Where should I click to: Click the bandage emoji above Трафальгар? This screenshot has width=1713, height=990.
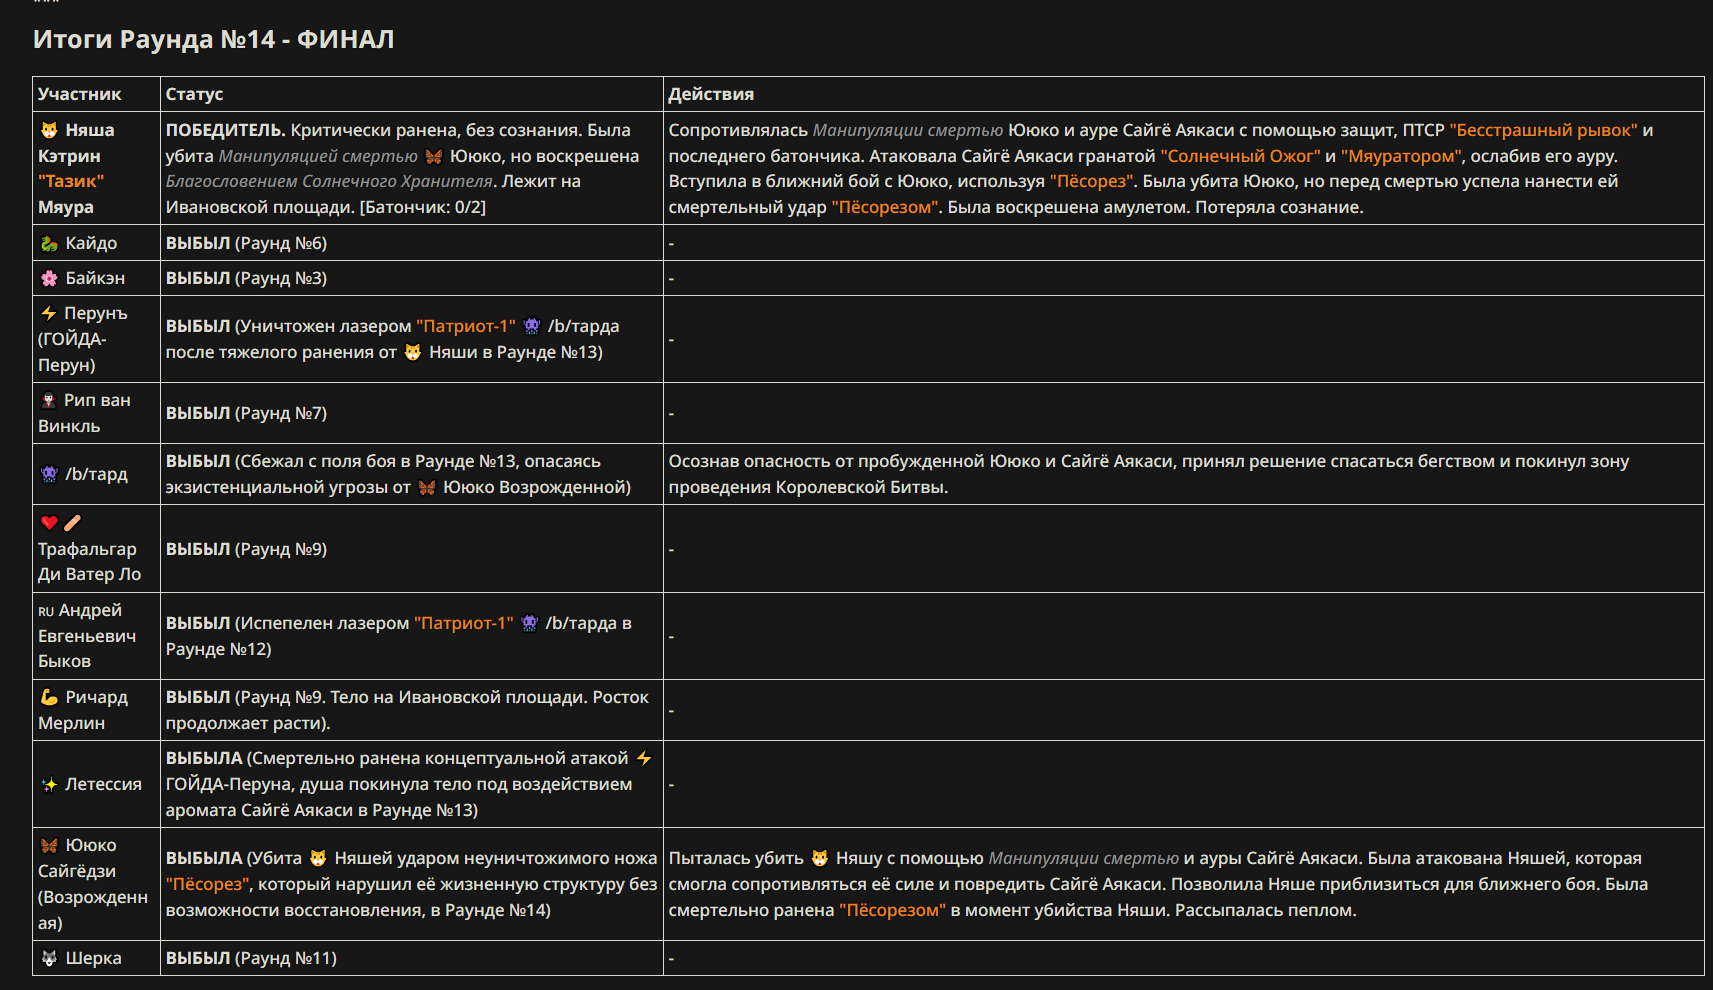pyautogui.click(x=72, y=522)
